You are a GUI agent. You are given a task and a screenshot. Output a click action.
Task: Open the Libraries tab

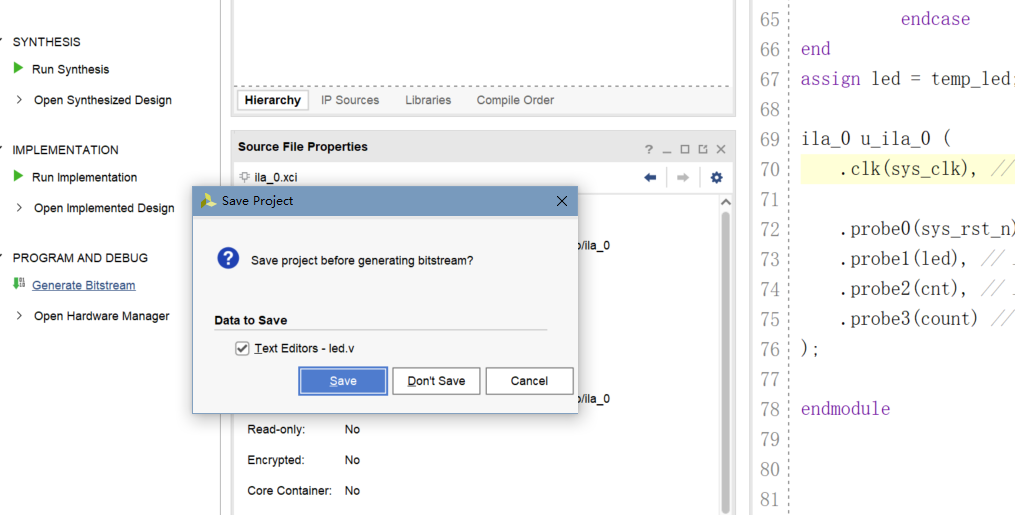pyautogui.click(x=428, y=100)
